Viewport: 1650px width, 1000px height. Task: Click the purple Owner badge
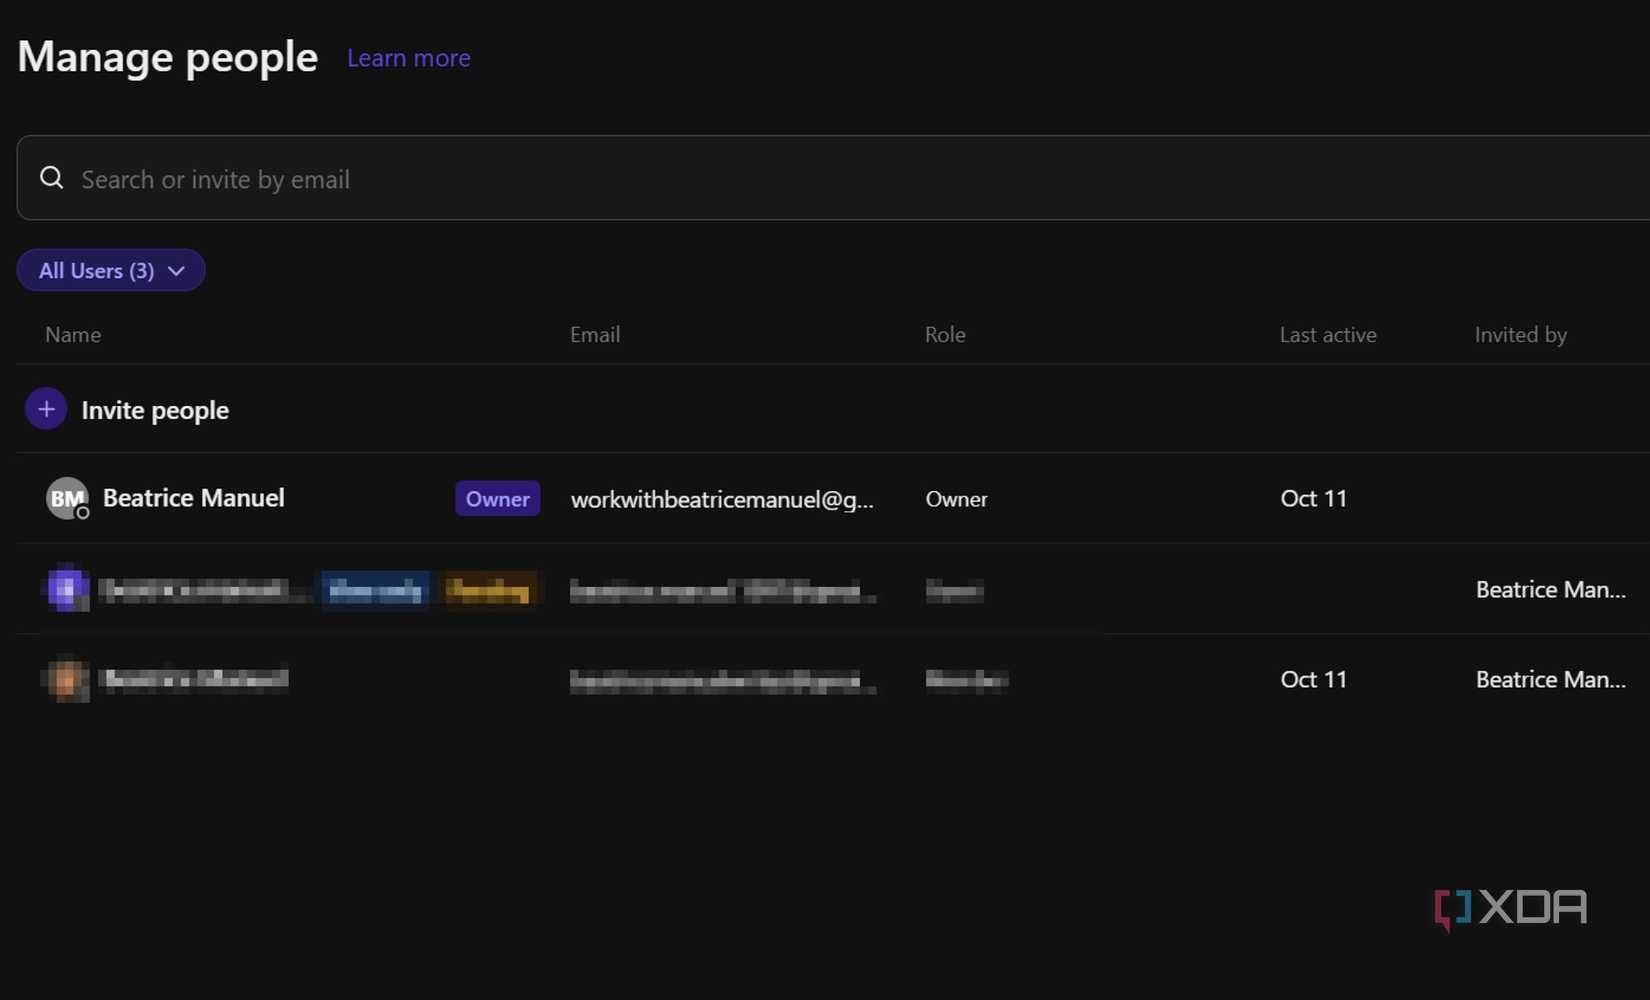497,498
